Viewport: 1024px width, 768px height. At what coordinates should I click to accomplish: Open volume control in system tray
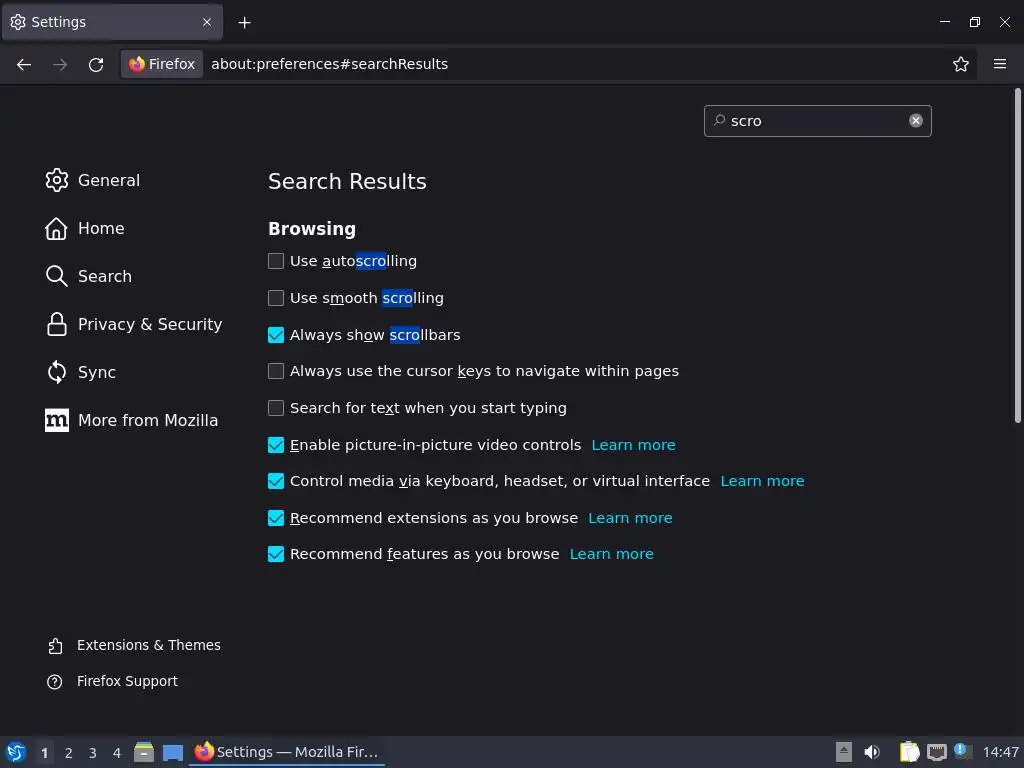tap(872, 752)
